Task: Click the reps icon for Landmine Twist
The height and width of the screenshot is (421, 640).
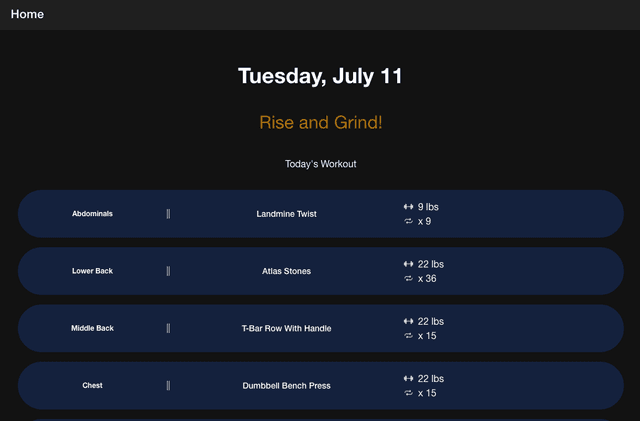Action: pos(408,221)
